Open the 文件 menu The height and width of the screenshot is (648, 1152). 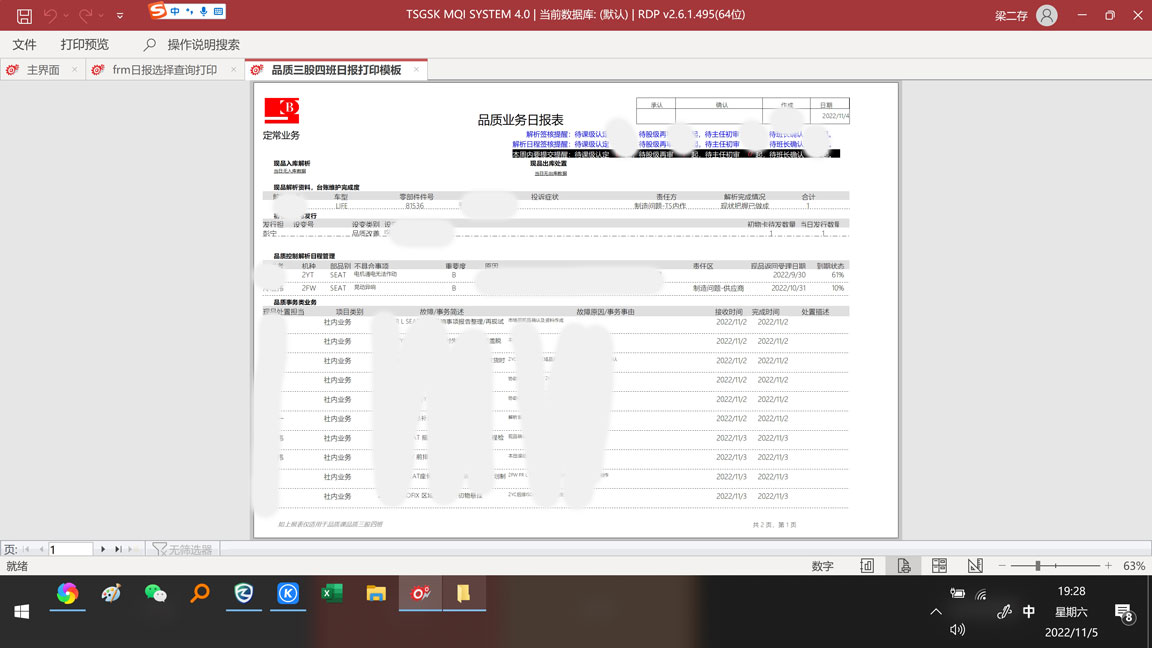click(24, 45)
